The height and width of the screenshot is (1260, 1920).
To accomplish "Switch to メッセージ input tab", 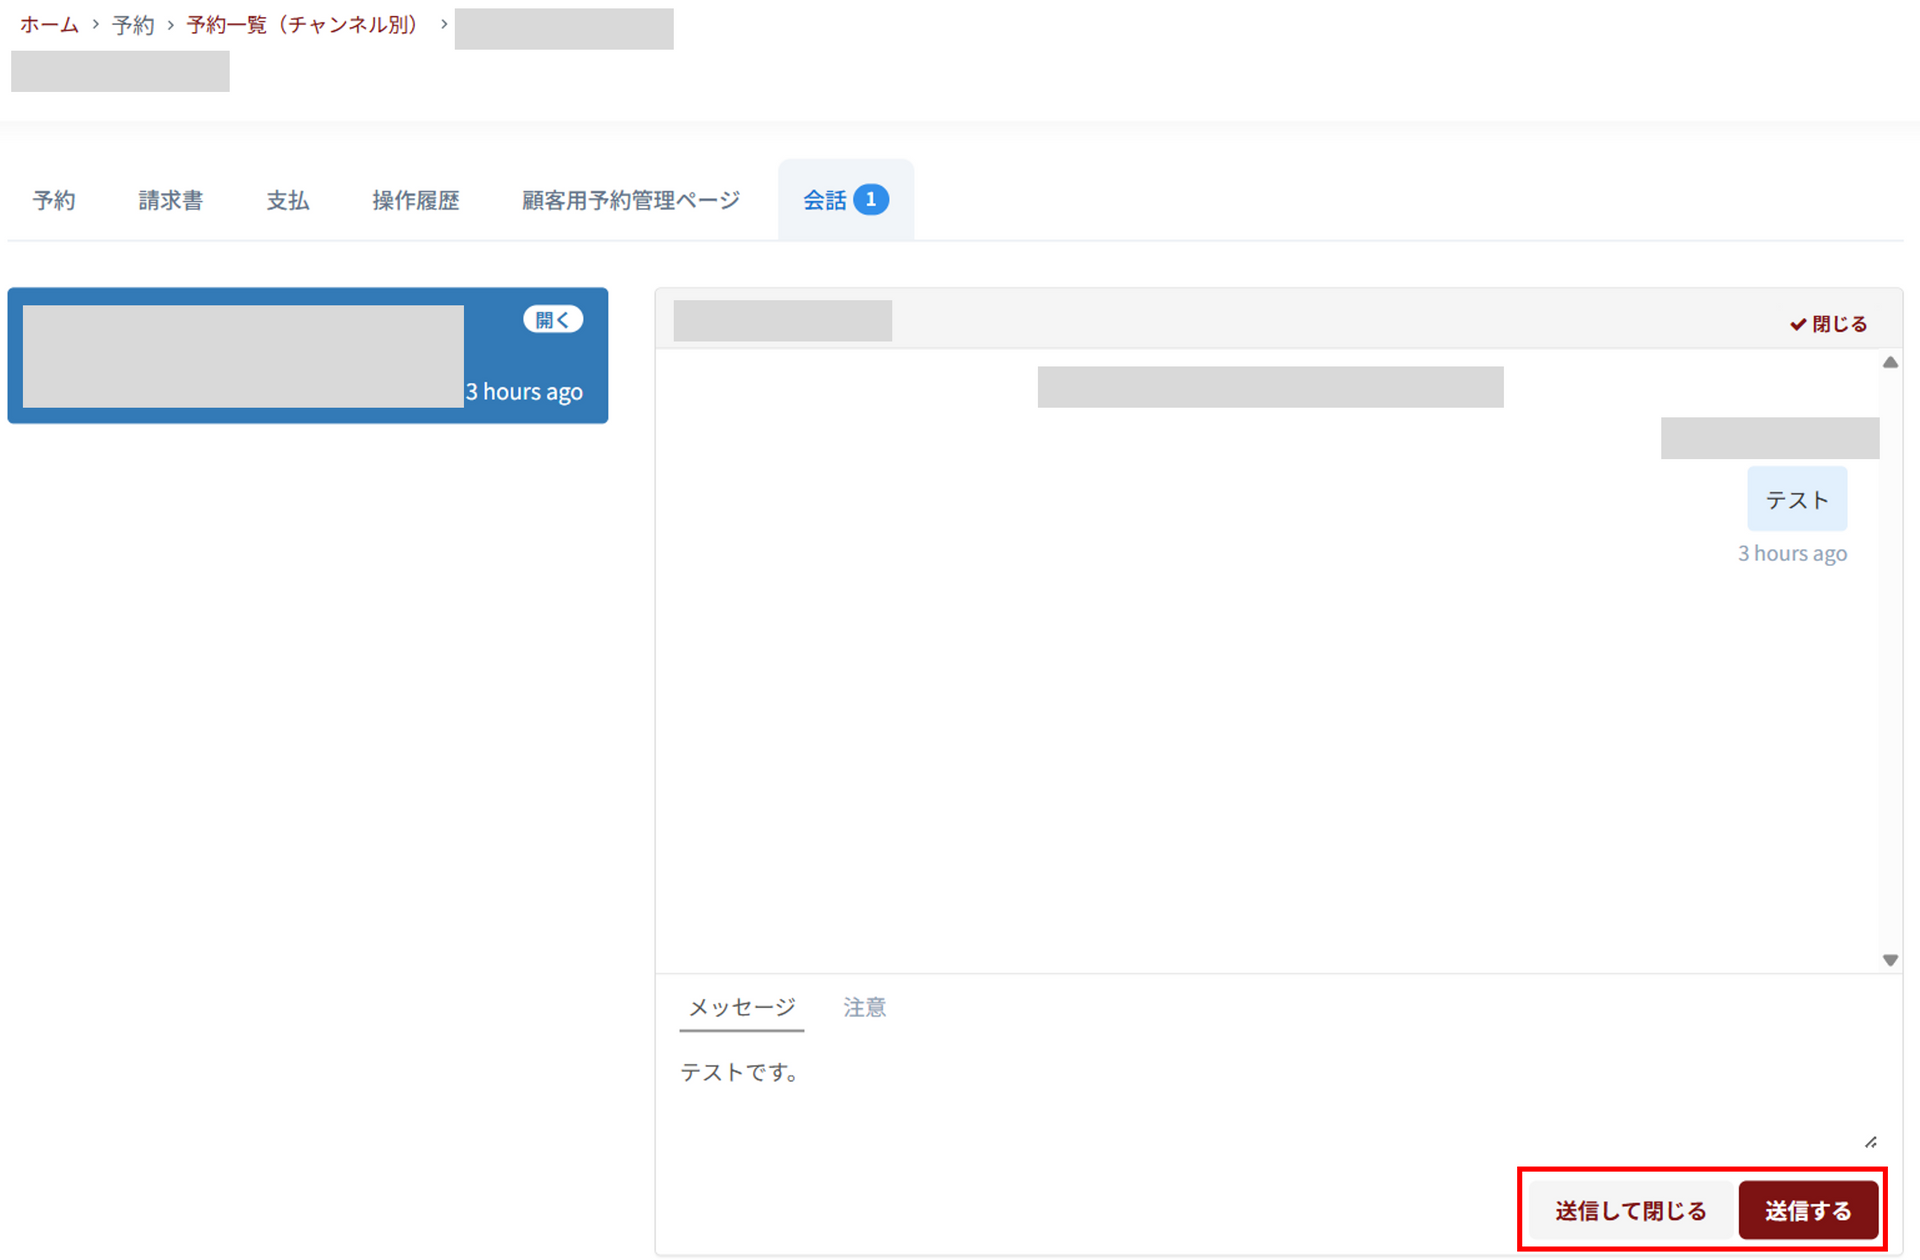I will tap(742, 1008).
